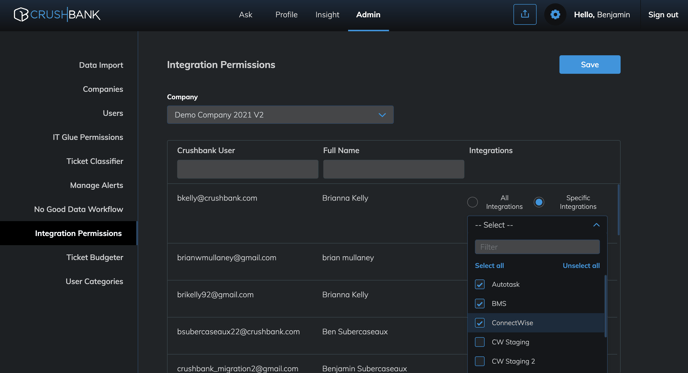Viewport: 688px width, 373px height.
Task: Open Ticket Budgeter page
Action: click(x=95, y=257)
